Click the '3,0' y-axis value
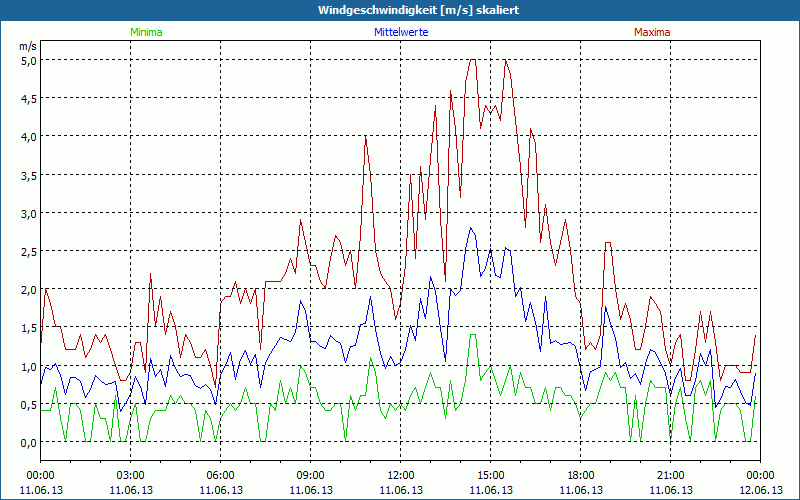Viewport: 800px width, 500px height. coord(29,214)
